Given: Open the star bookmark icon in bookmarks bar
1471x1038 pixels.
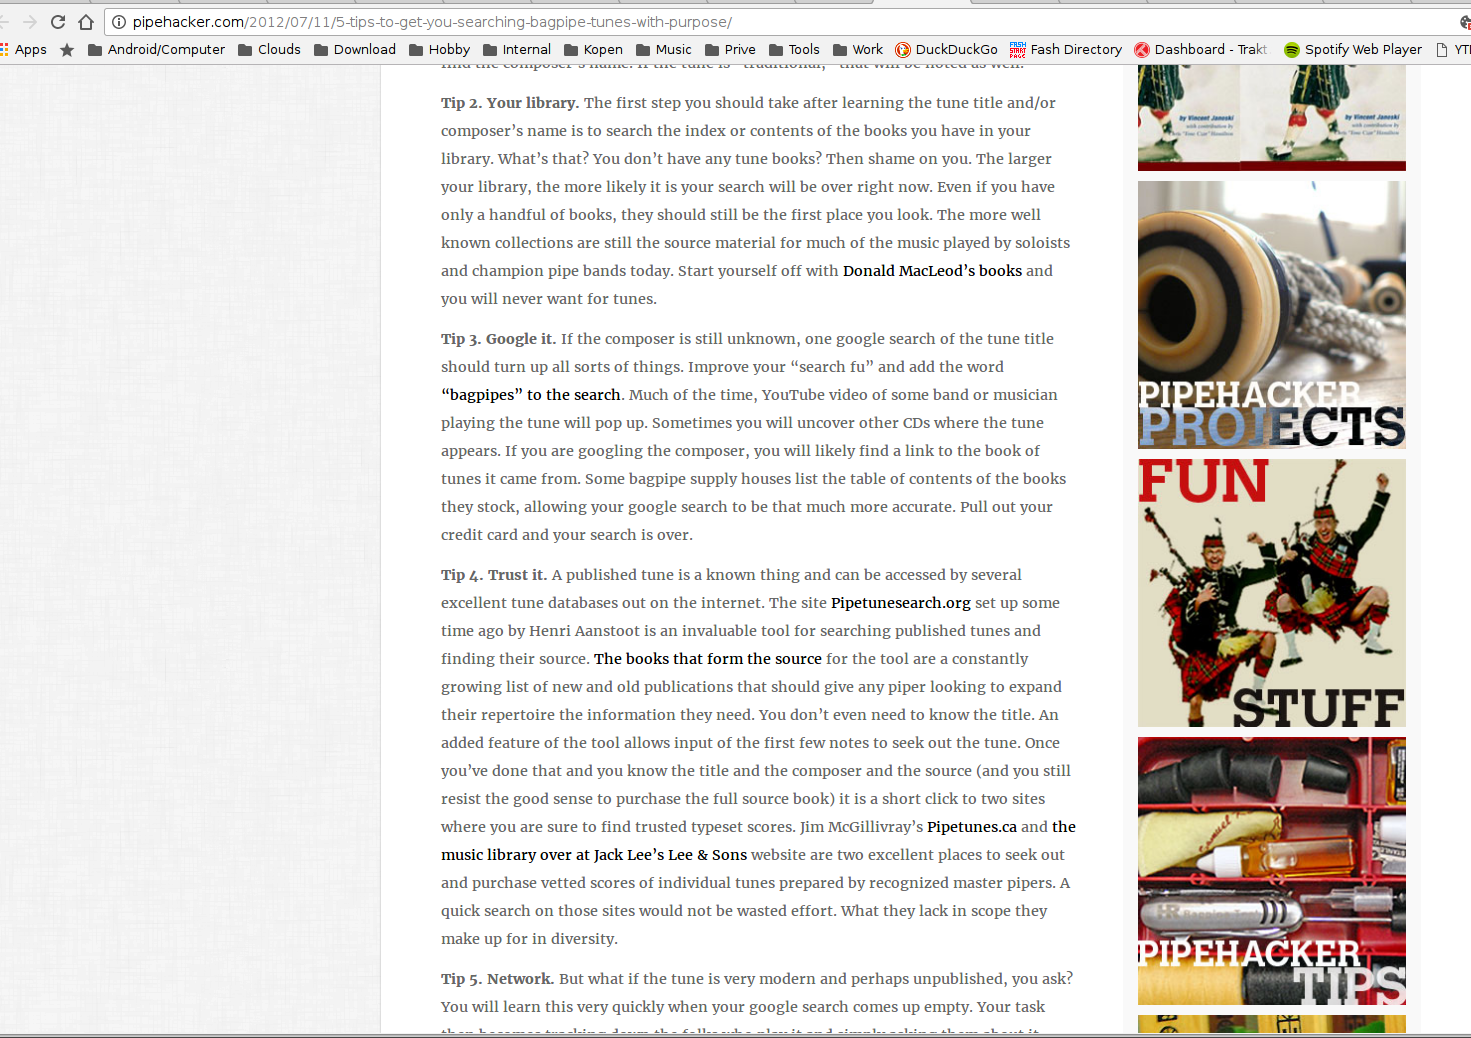Looking at the screenshot, I should click(67, 50).
